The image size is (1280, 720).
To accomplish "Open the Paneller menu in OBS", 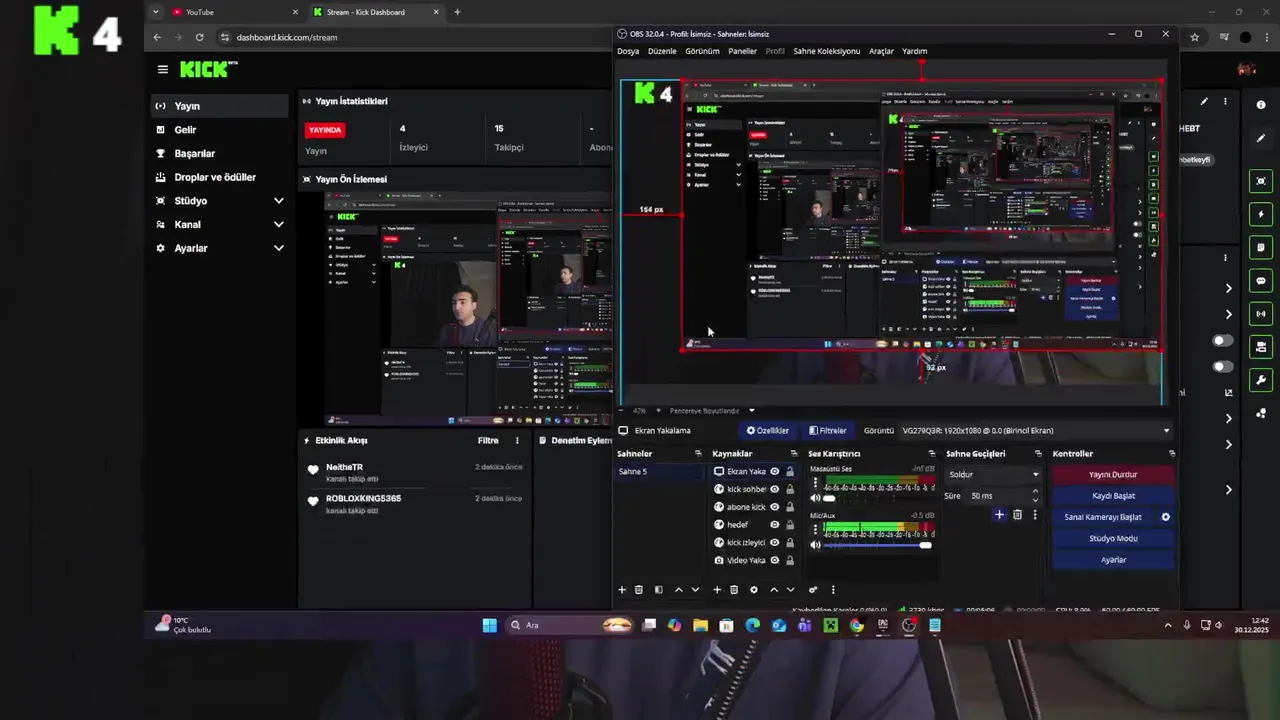I will (742, 51).
